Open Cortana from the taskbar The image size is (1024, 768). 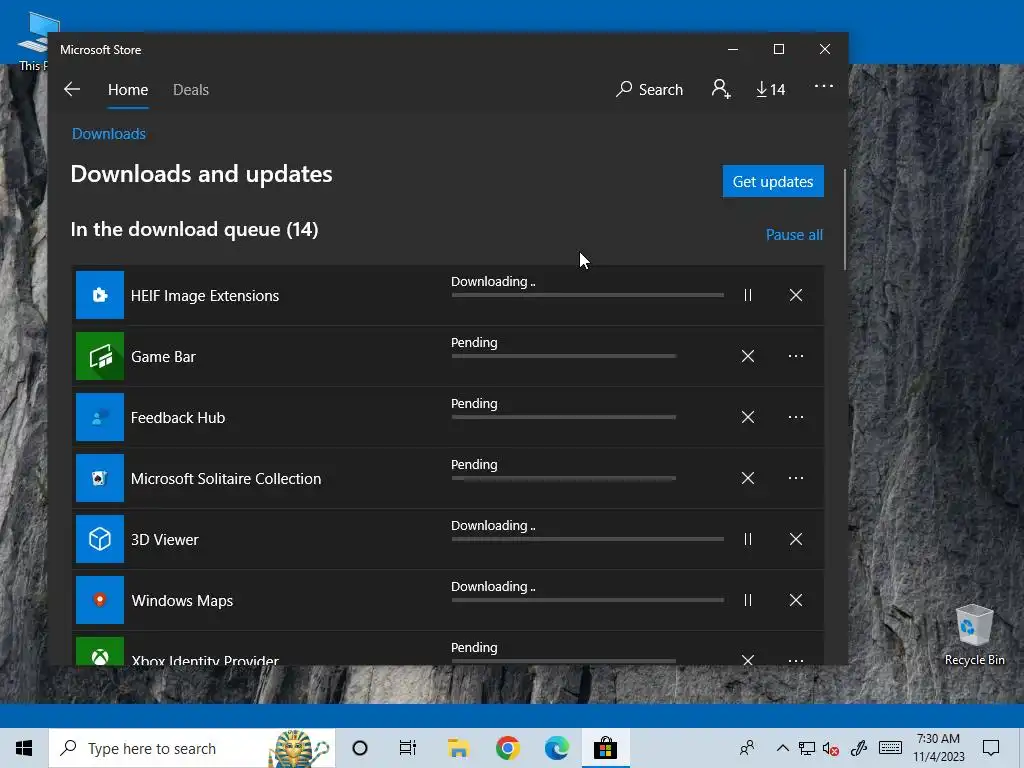[360, 748]
